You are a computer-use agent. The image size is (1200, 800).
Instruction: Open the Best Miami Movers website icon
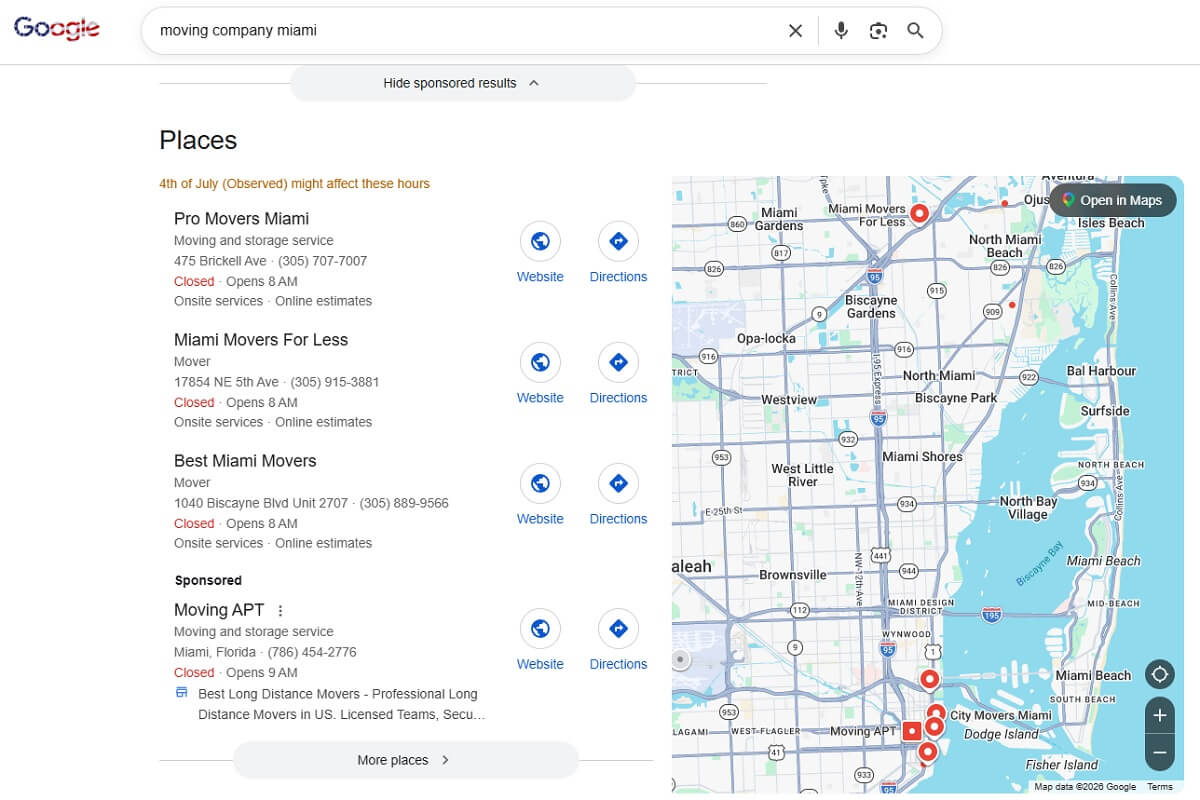click(x=540, y=483)
